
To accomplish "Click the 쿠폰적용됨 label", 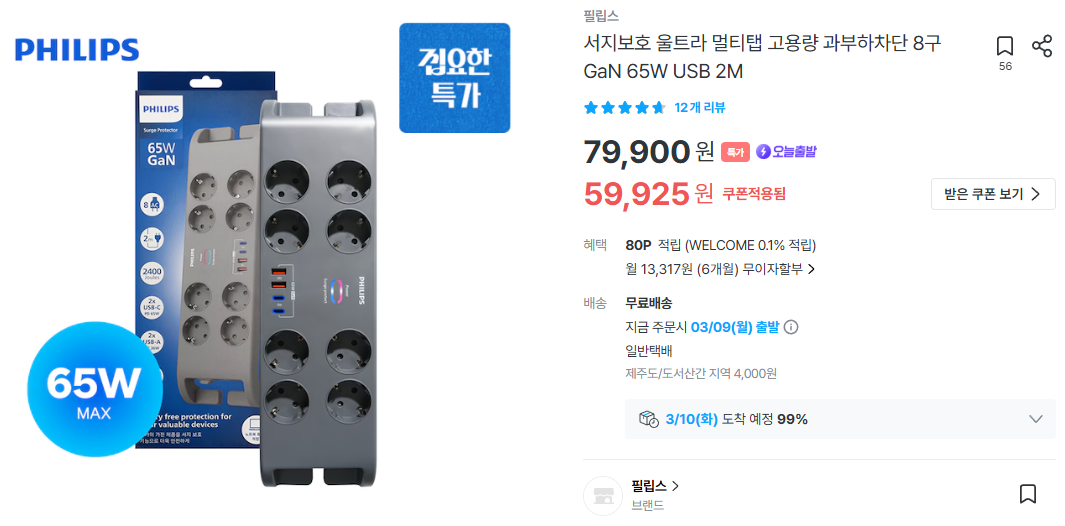I will point(754,194).
